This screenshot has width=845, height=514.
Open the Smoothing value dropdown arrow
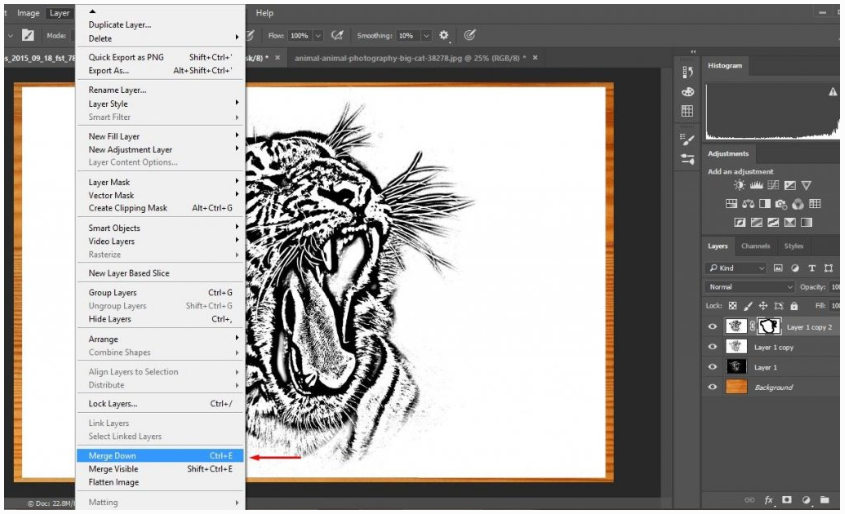coord(426,36)
